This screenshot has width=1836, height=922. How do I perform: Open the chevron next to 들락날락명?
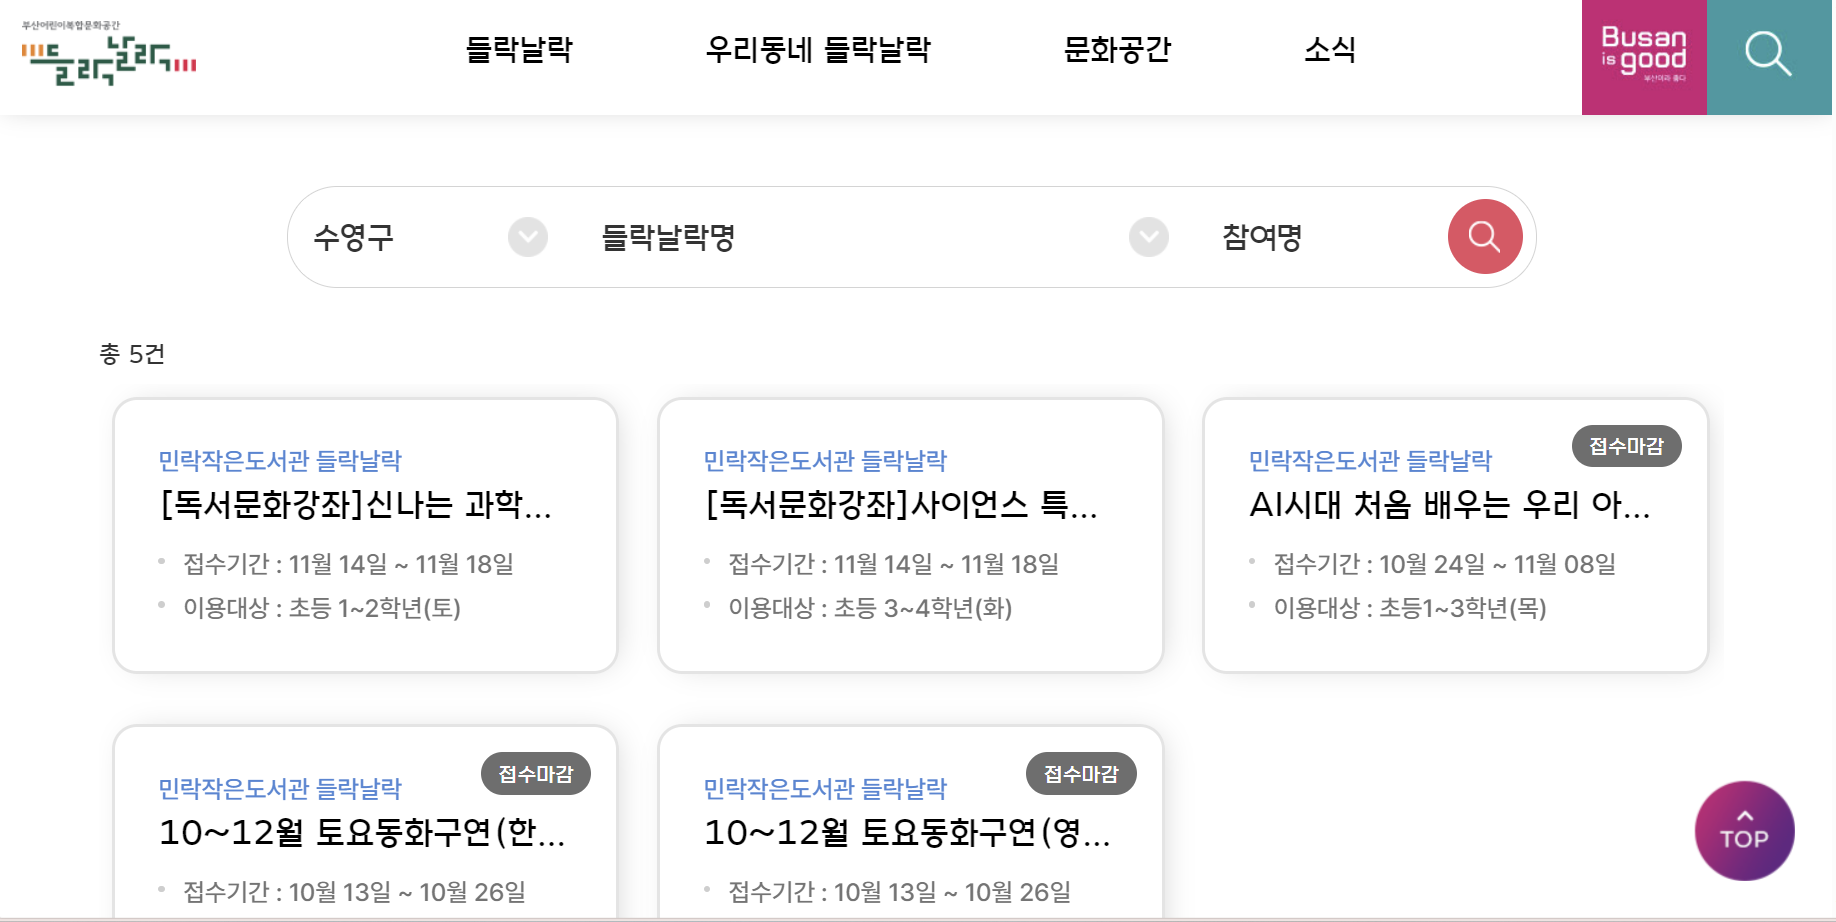coord(1147,236)
